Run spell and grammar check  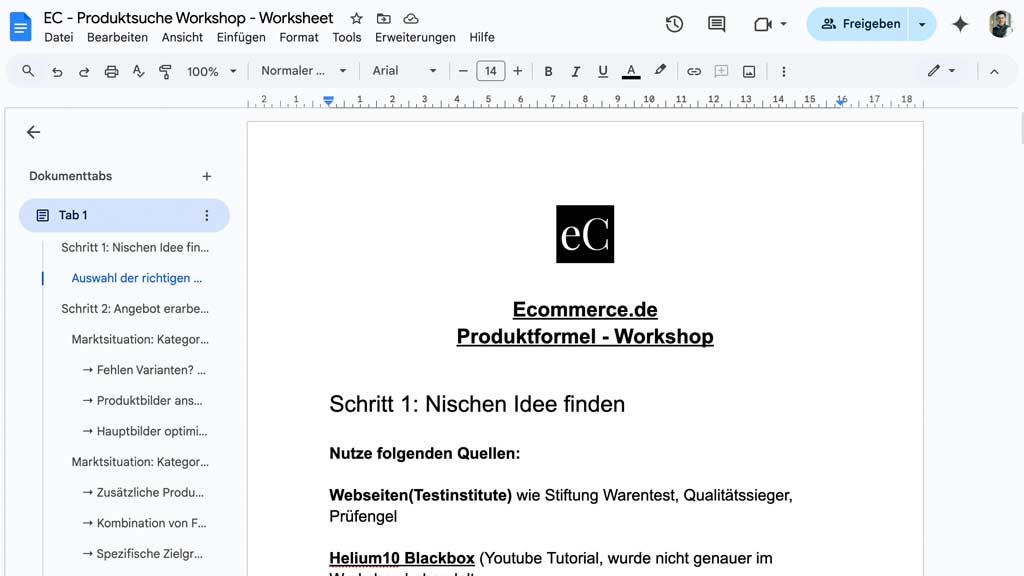(x=138, y=71)
